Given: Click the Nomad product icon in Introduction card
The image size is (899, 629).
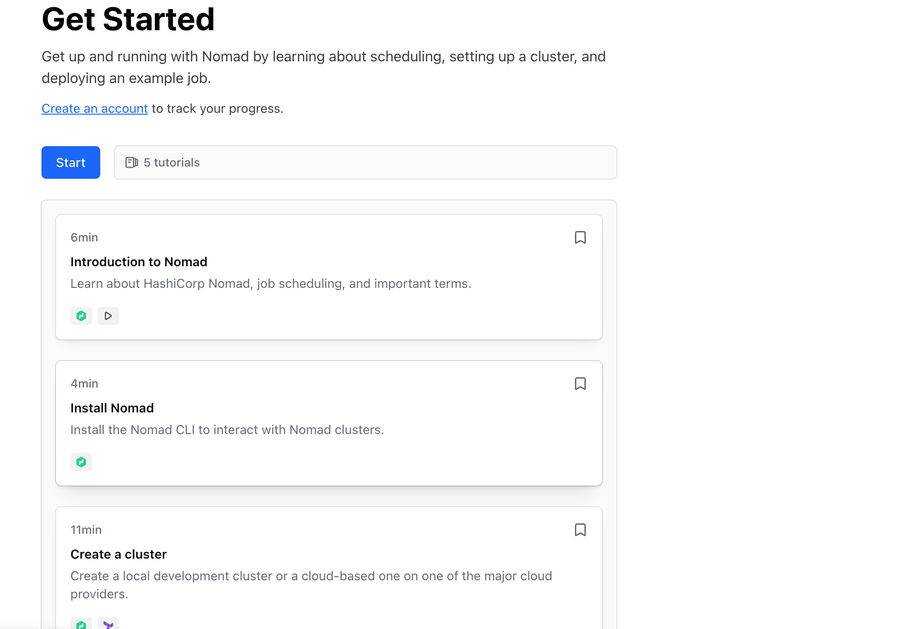Looking at the screenshot, I should click(81, 316).
